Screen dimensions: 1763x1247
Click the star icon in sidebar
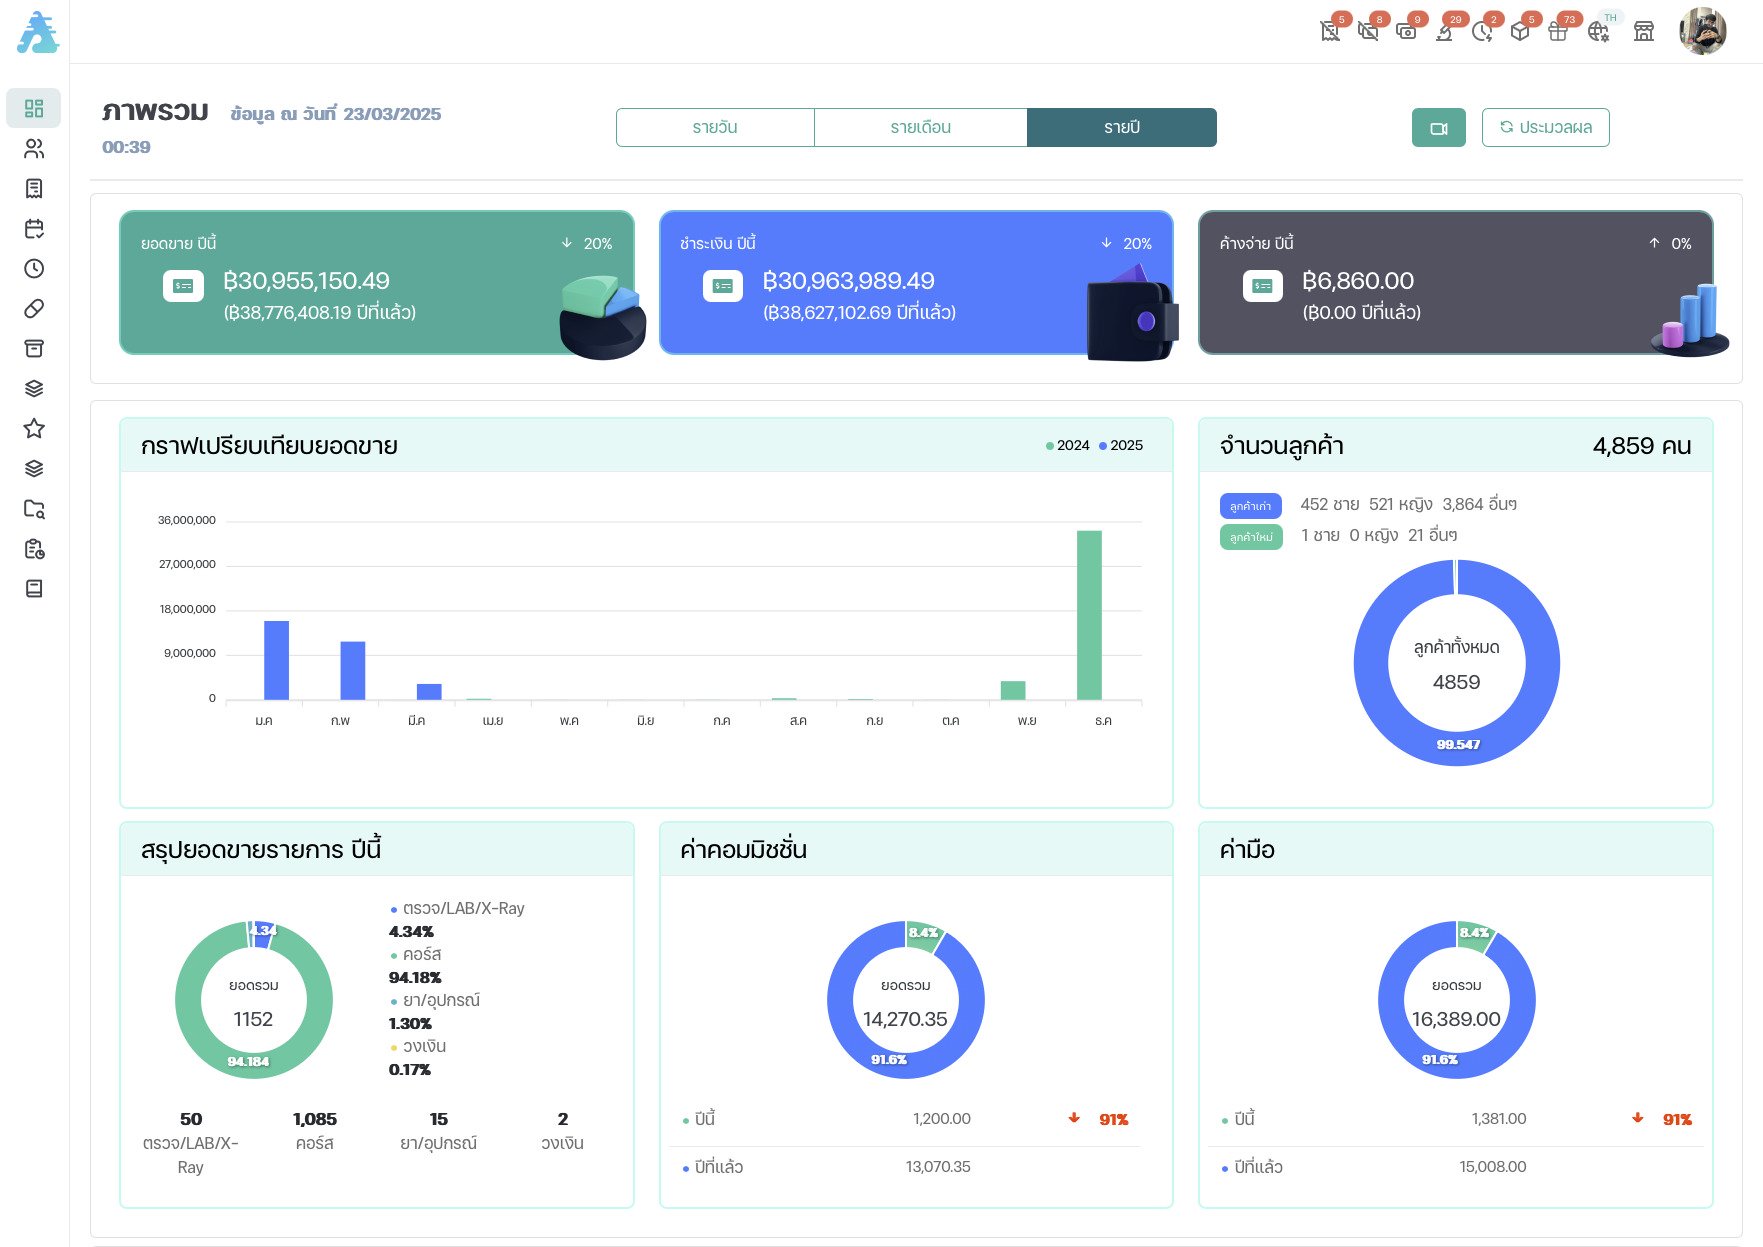(x=34, y=429)
